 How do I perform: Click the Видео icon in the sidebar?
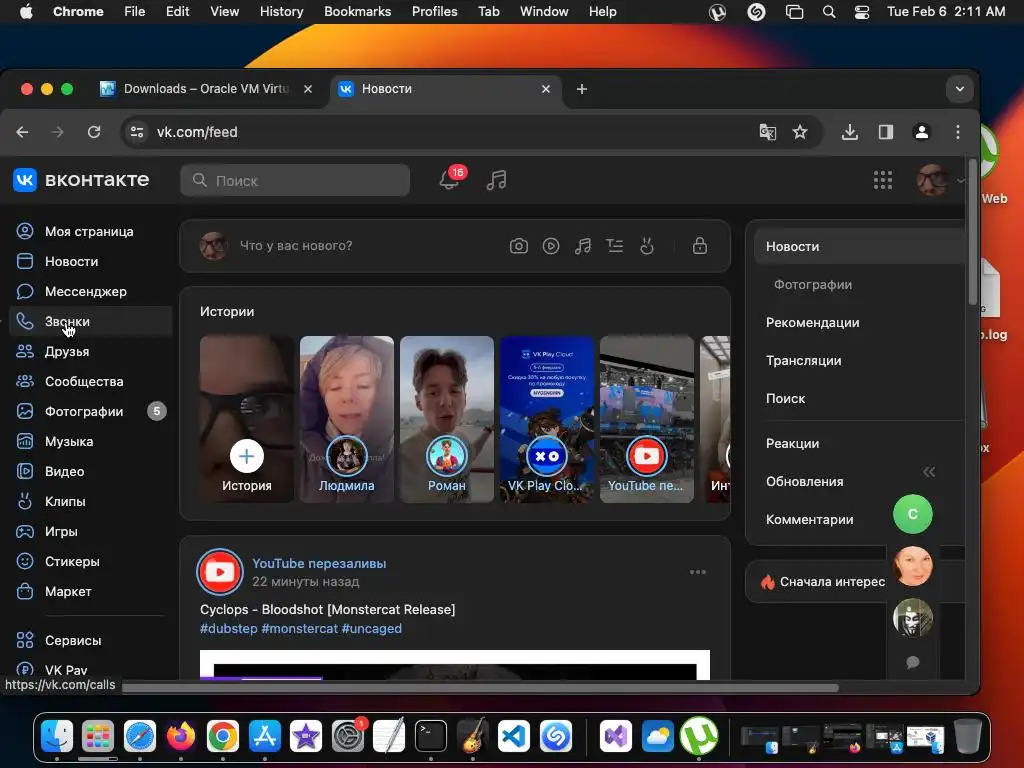tap(25, 472)
